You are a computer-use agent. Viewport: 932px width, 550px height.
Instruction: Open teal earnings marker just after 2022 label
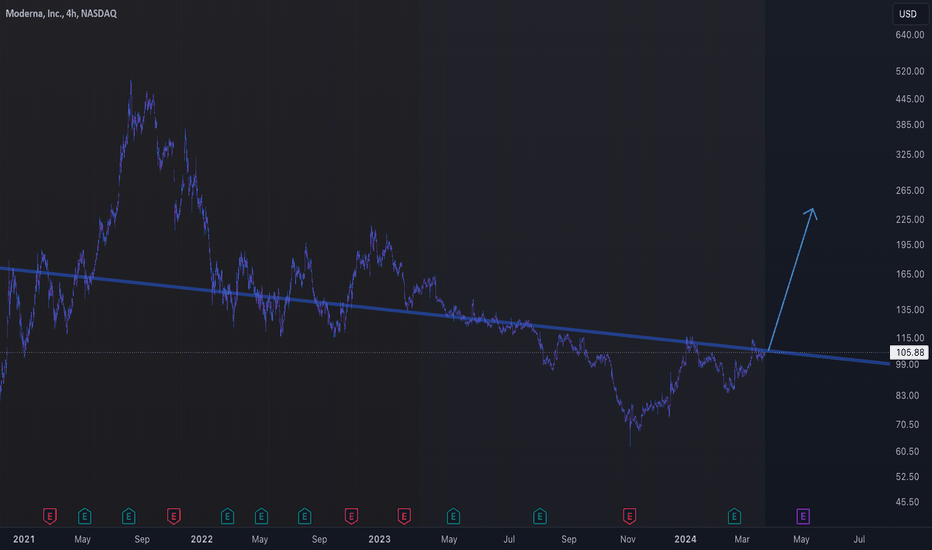point(227,516)
